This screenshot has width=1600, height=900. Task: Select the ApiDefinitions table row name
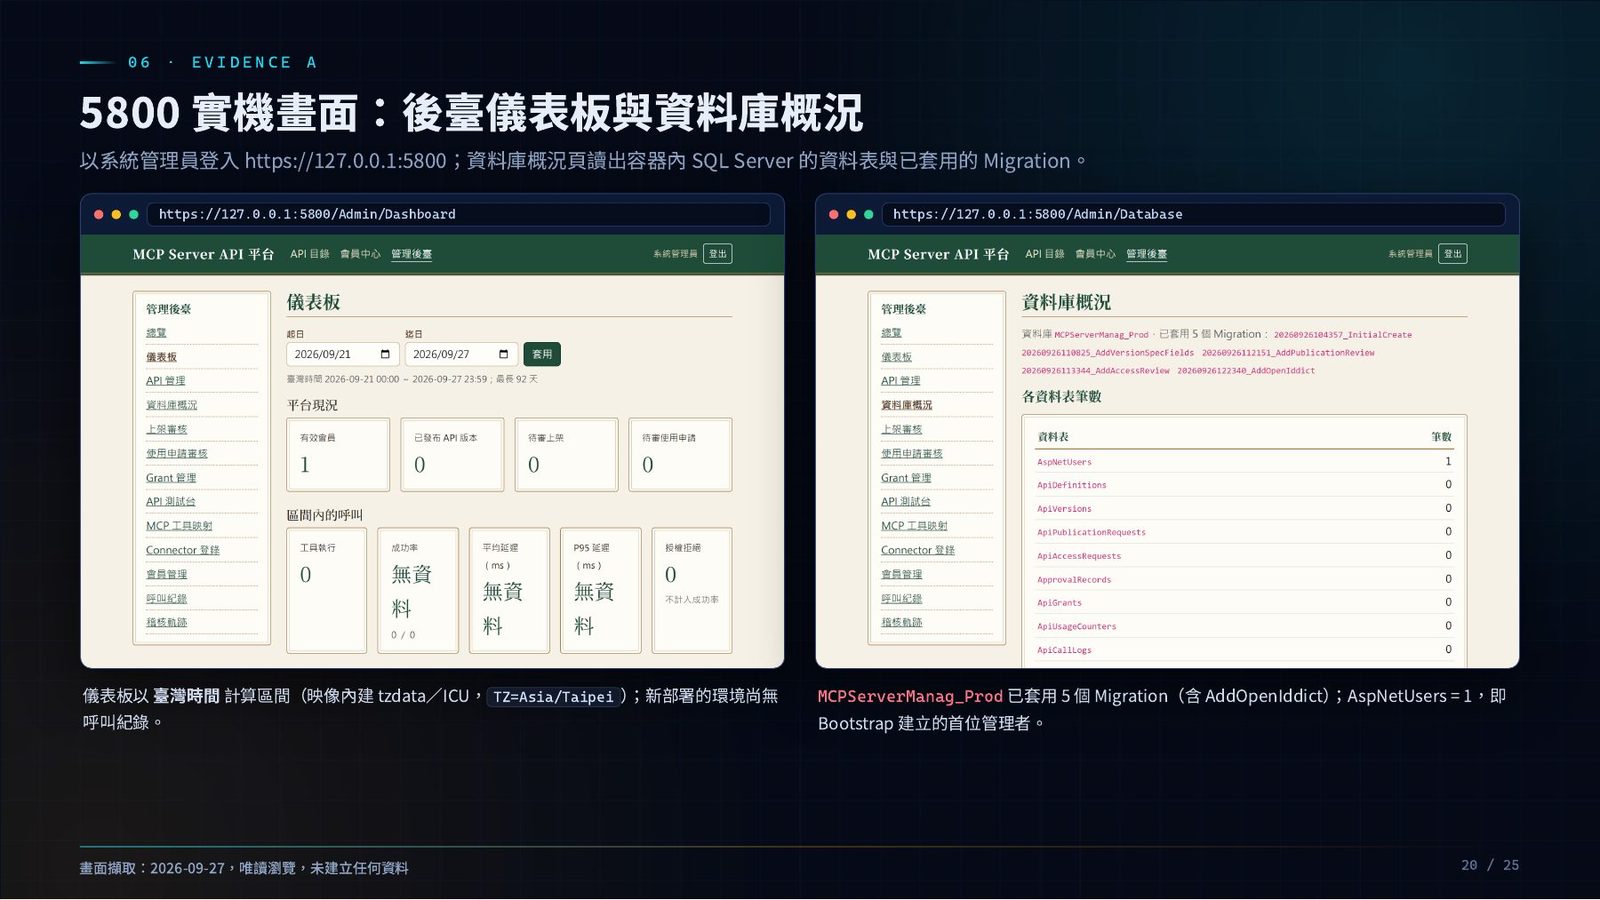click(1072, 485)
